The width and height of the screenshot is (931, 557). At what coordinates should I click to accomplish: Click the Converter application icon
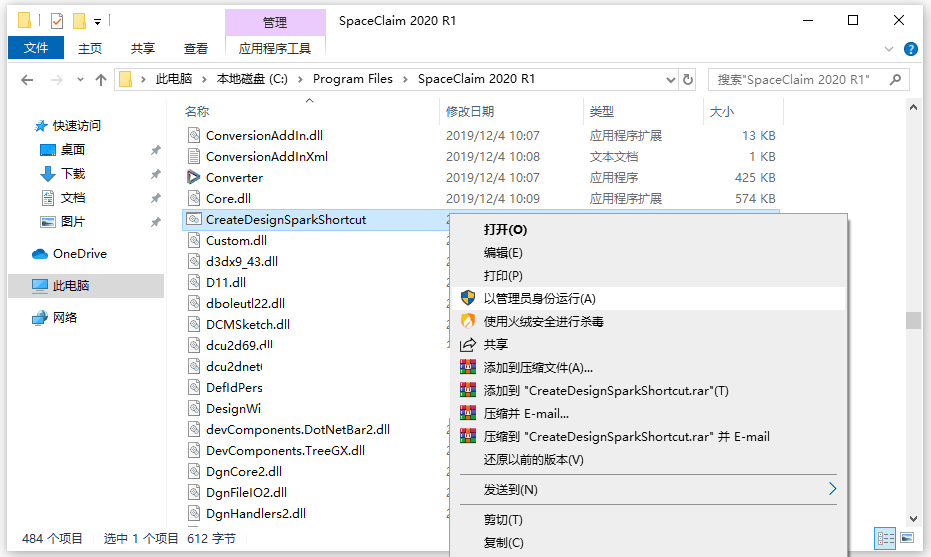pos(193,177)
